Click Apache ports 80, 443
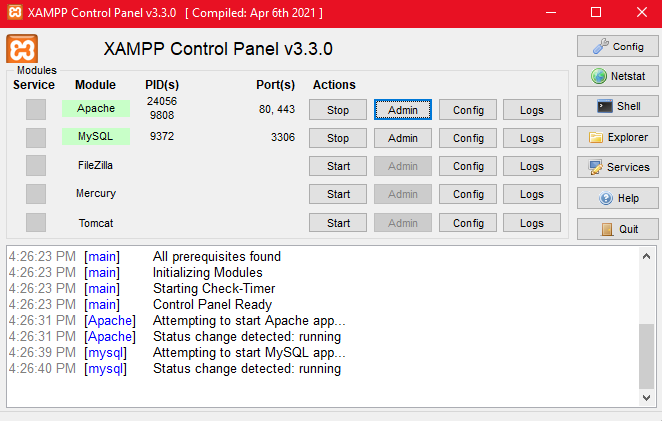The width and height of the screenshot is (662, 421). click(277, 109)
